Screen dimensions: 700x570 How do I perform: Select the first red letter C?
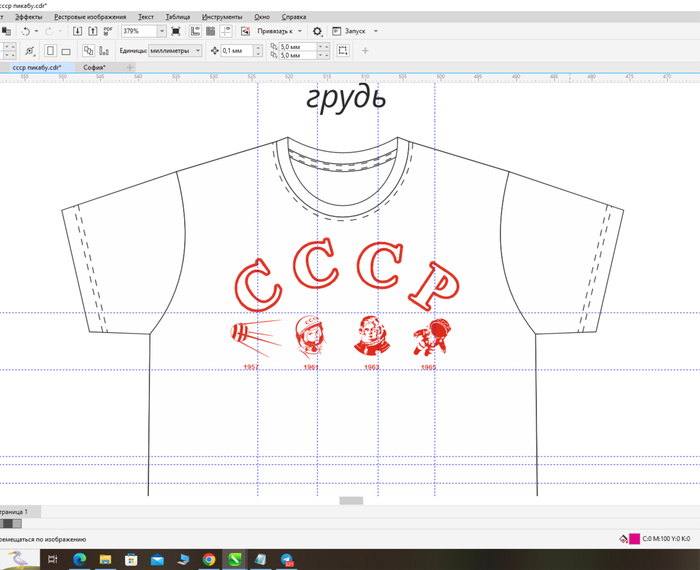(x=258, y=285)
